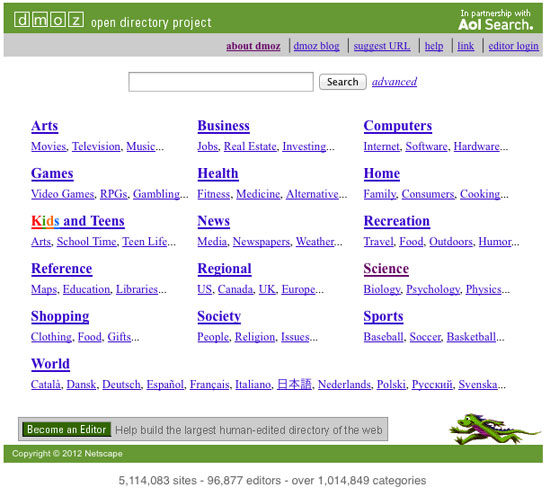Open the Software subcategory
This screenshot has height=496, width=550.
click(x=426, y=146)
